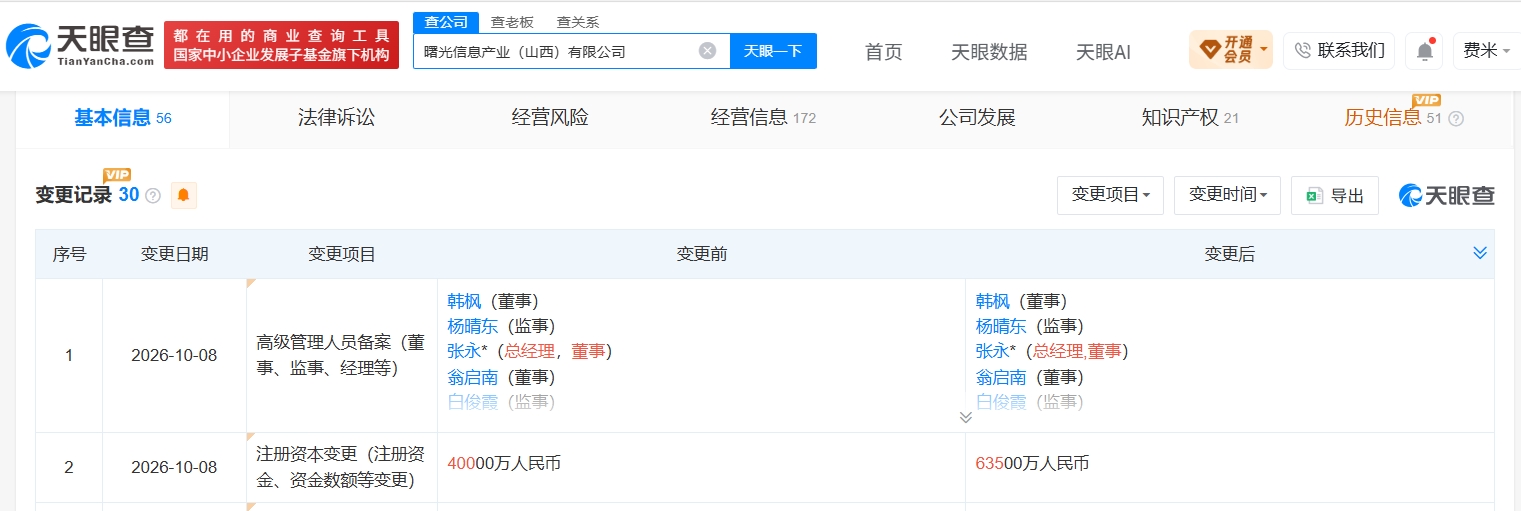Image resolution: width=1521 pixels, height=511 pixels.
Task: Click help icon beside 变更记录 30
Action: click(x=153, y=196)
